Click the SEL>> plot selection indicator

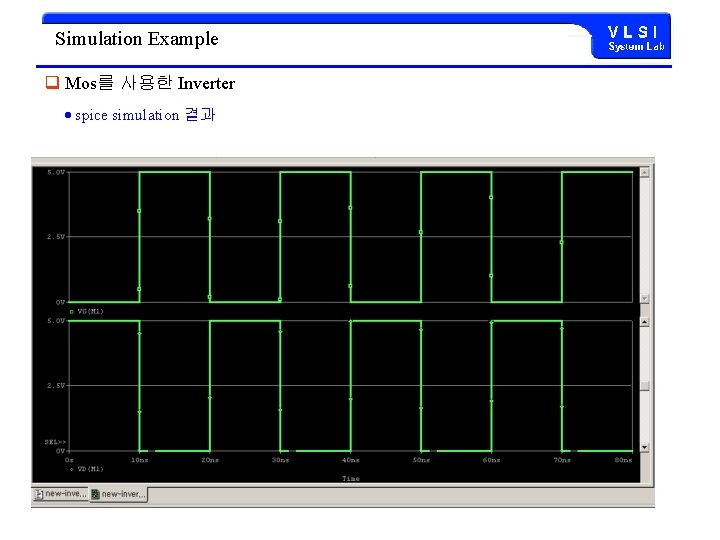[55, 442]
